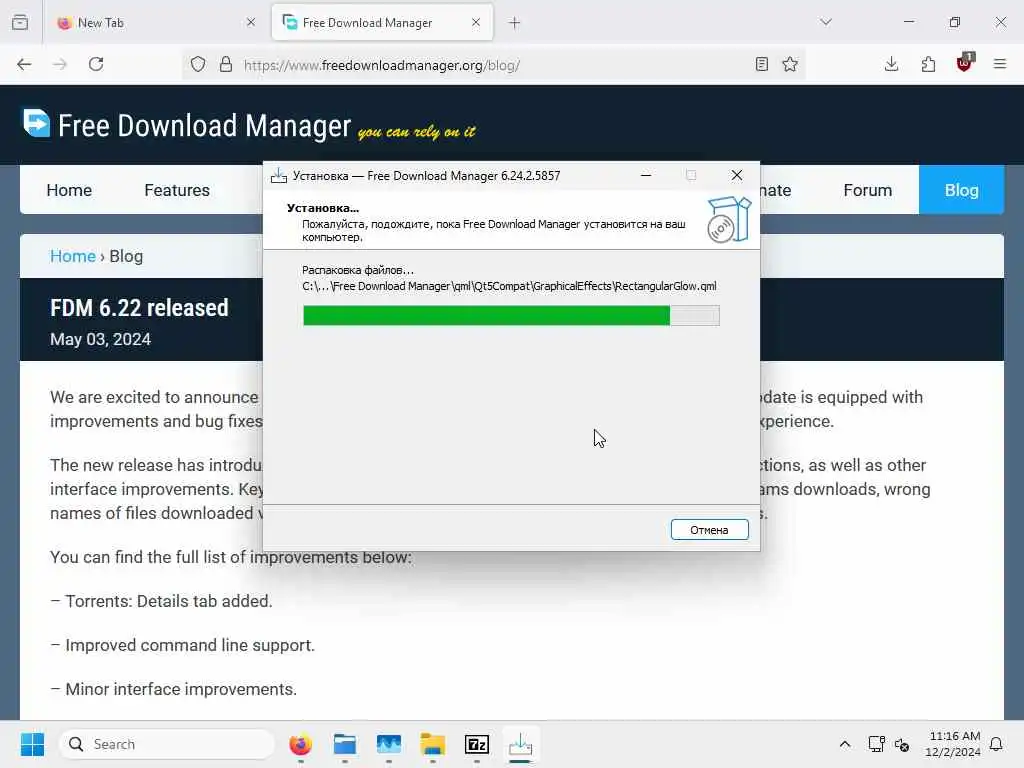1024x768 pixels.
Task: Open the FDM 6.22 released post title
Action: tap(139, 308)
